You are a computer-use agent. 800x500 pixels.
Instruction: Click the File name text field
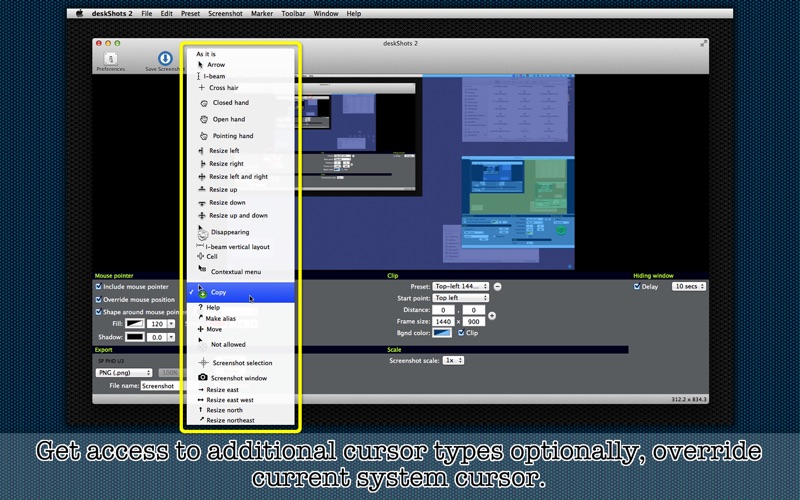[x=161, y=386]
